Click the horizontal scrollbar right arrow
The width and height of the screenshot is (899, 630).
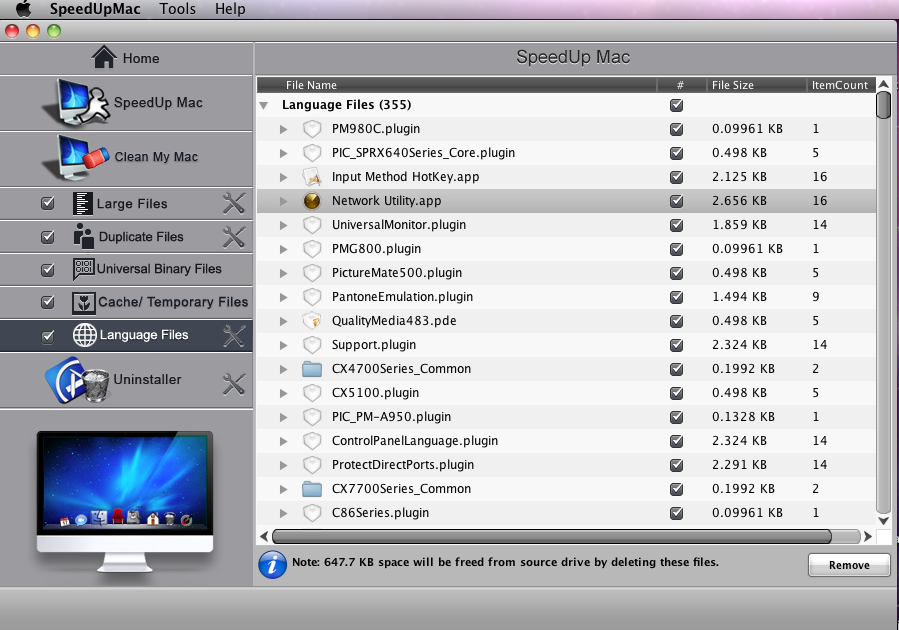pyautogui.click(x=867, y=537)
